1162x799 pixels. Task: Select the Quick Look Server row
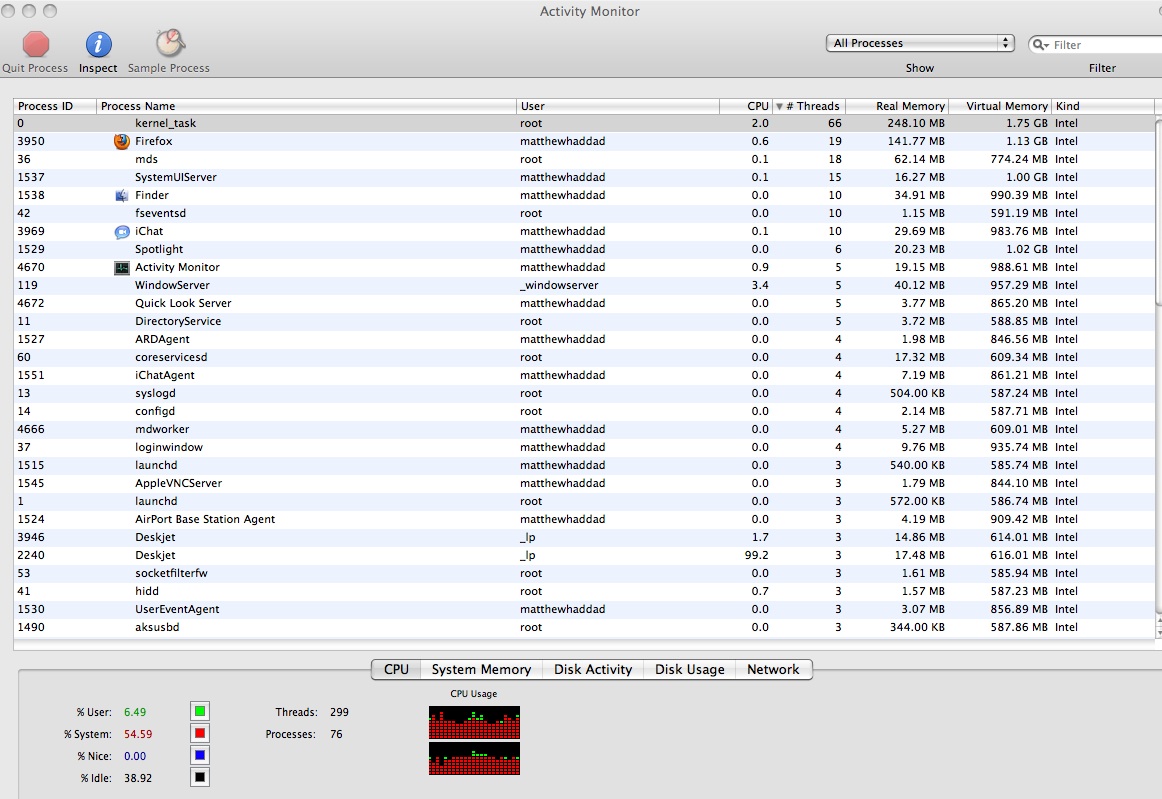pos(584,304)
